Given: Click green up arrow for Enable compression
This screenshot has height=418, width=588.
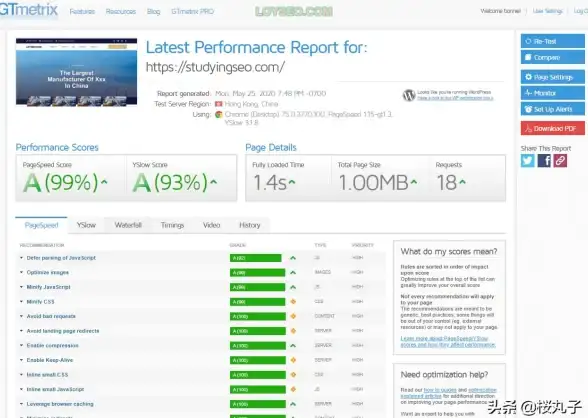Looking at the screenshot, I should tap(293, 346).
